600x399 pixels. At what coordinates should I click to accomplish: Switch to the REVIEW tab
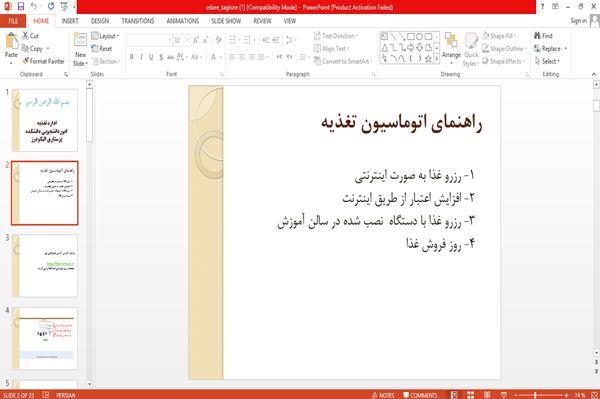pyautogui.click(x=262, y=21)
